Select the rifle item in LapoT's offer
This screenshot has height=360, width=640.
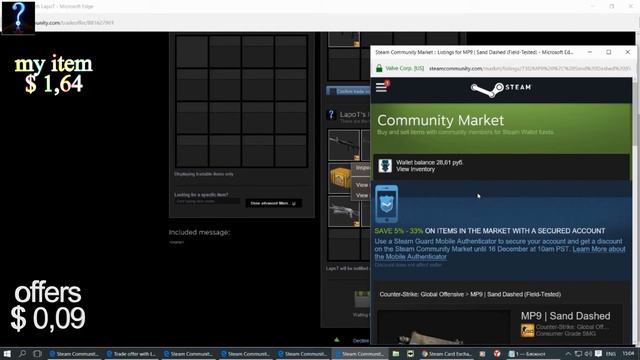click(x=344, y=145)
